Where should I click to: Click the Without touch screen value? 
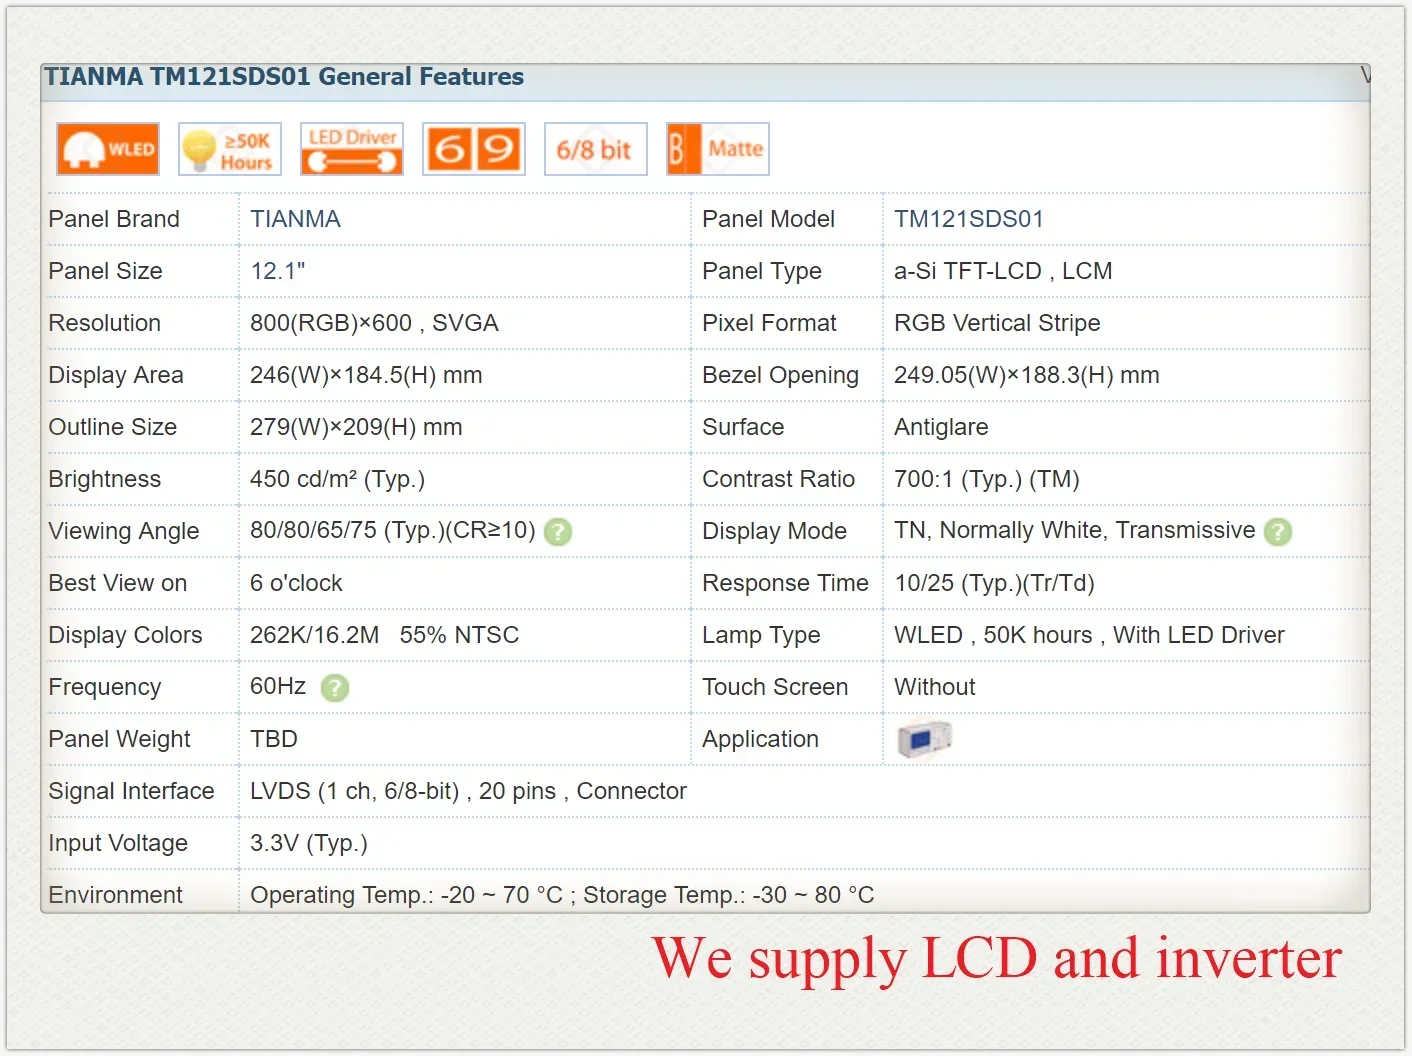pyautogui.click(x=934, y=687)
